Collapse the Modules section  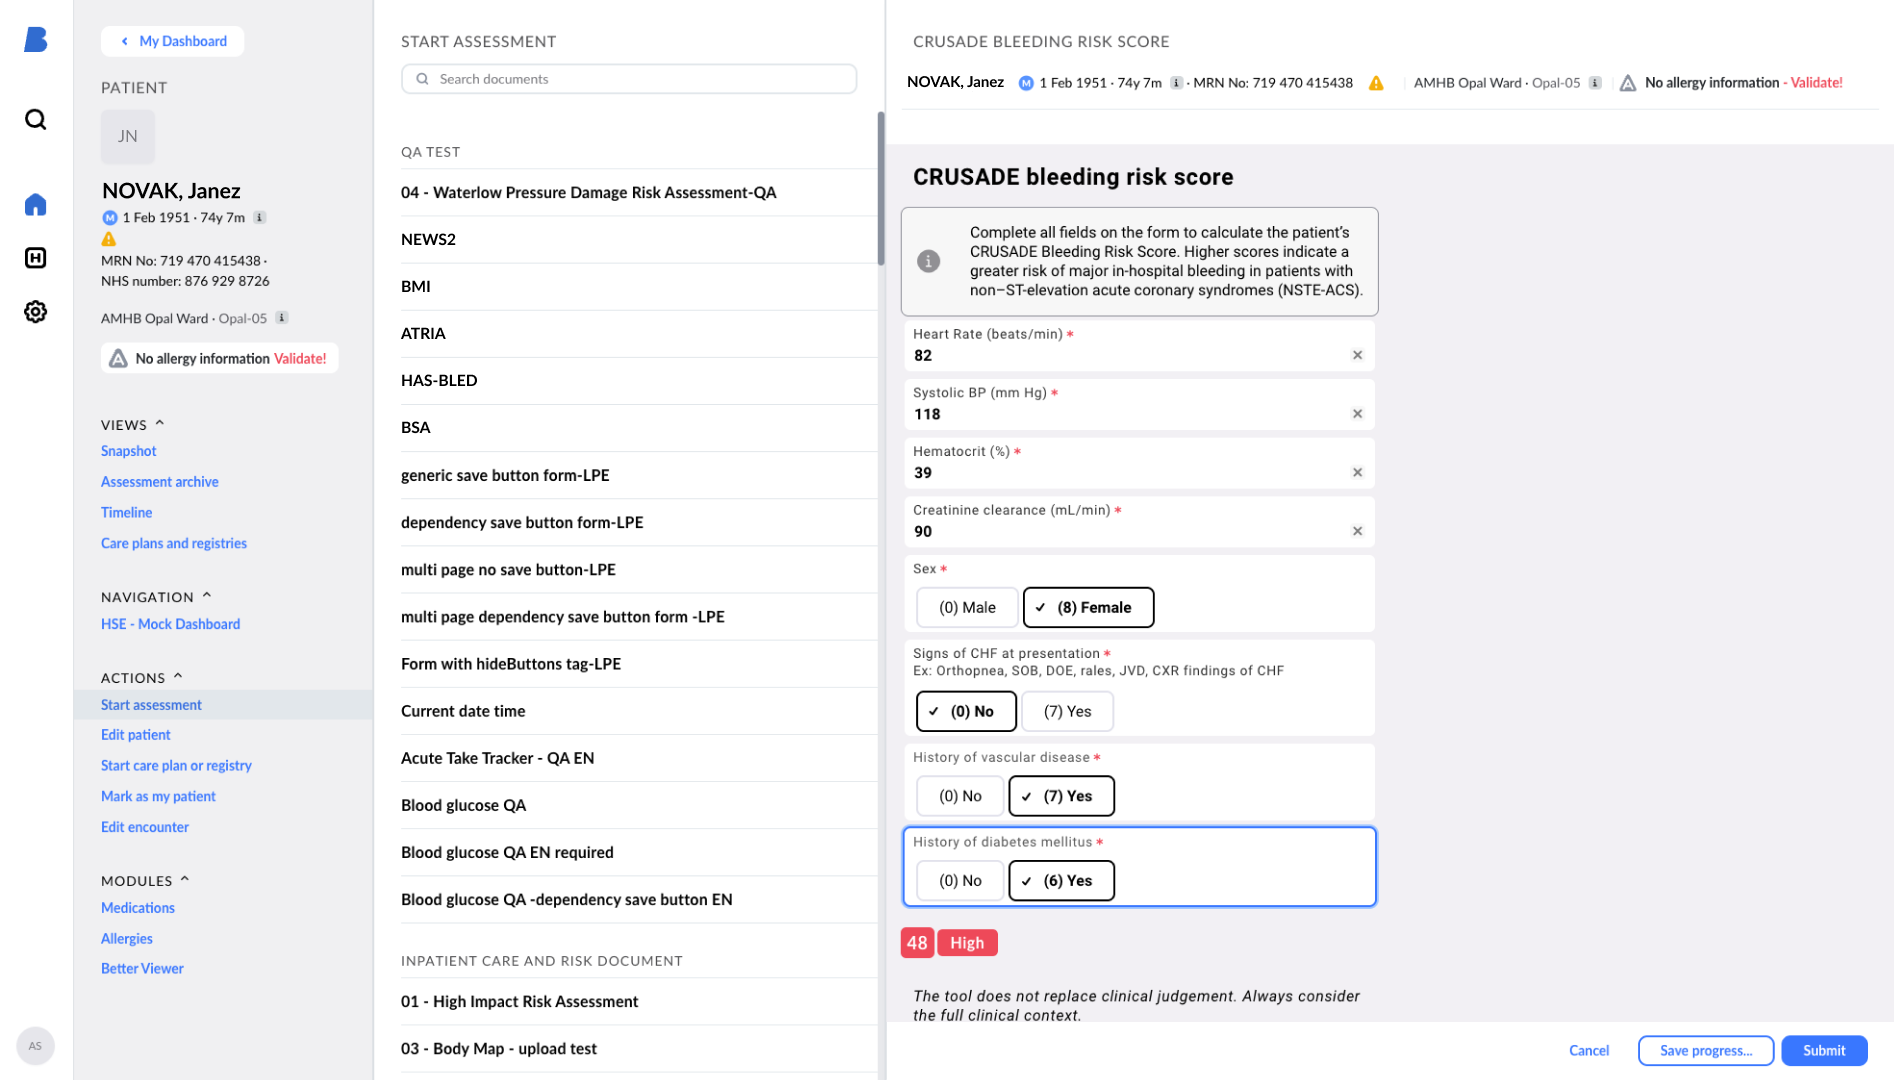pyautogui.click(x=184, y=880)
